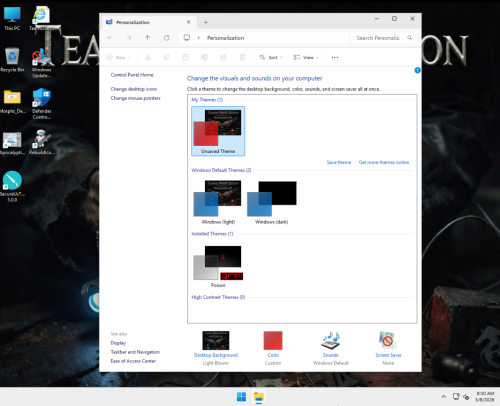Open the View dropdown
The image size is (500, 406).
(x=306, y=57)
